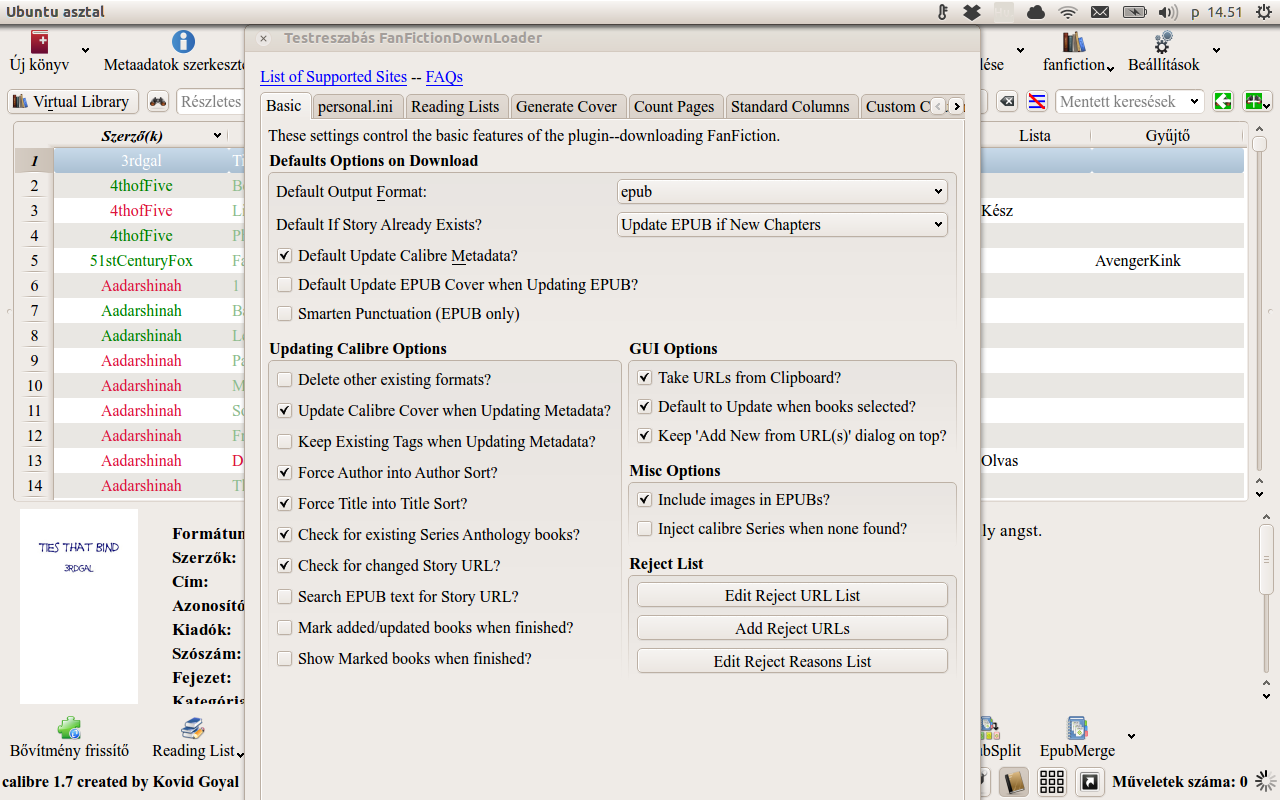1280x800 pixels.
Task: Open Beállítások gears icon
Action: point(1163,42)
